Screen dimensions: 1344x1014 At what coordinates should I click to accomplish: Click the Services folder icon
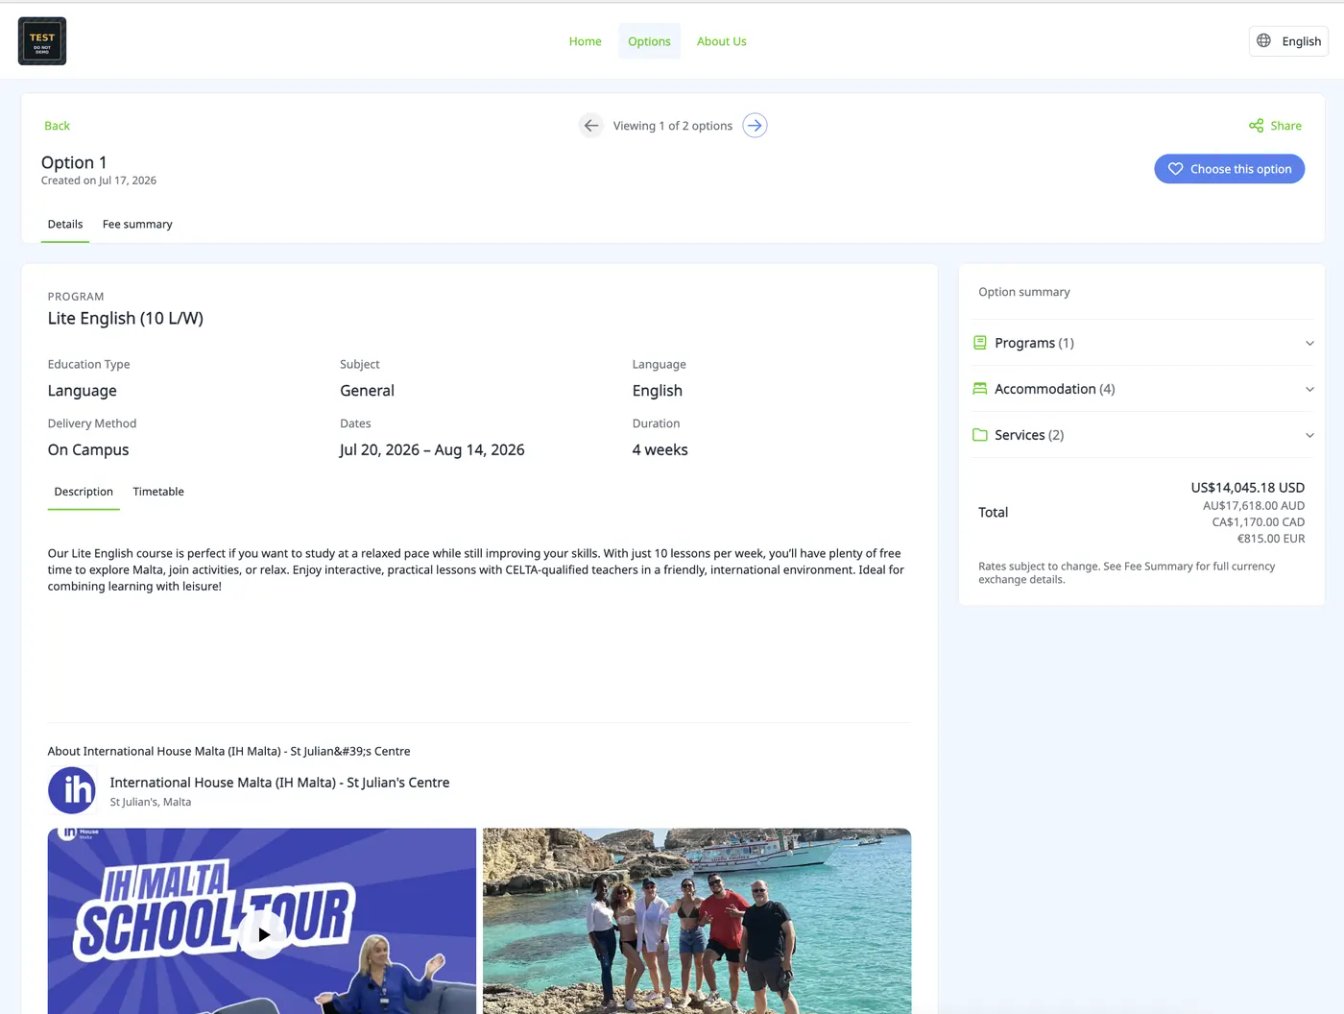click(x=980, y=435)
